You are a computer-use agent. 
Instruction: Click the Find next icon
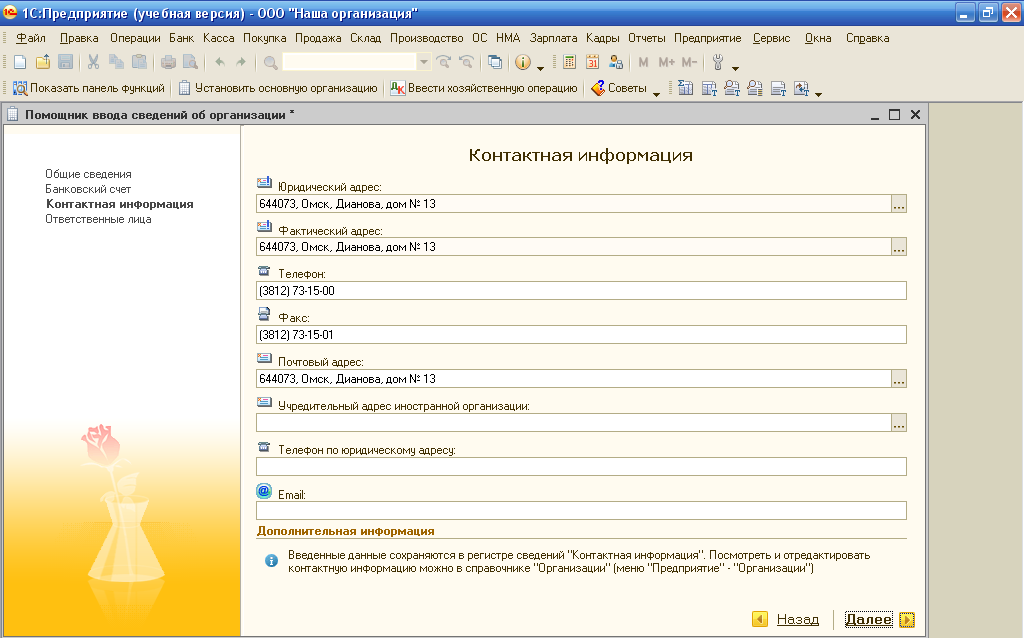coord(444,62)
